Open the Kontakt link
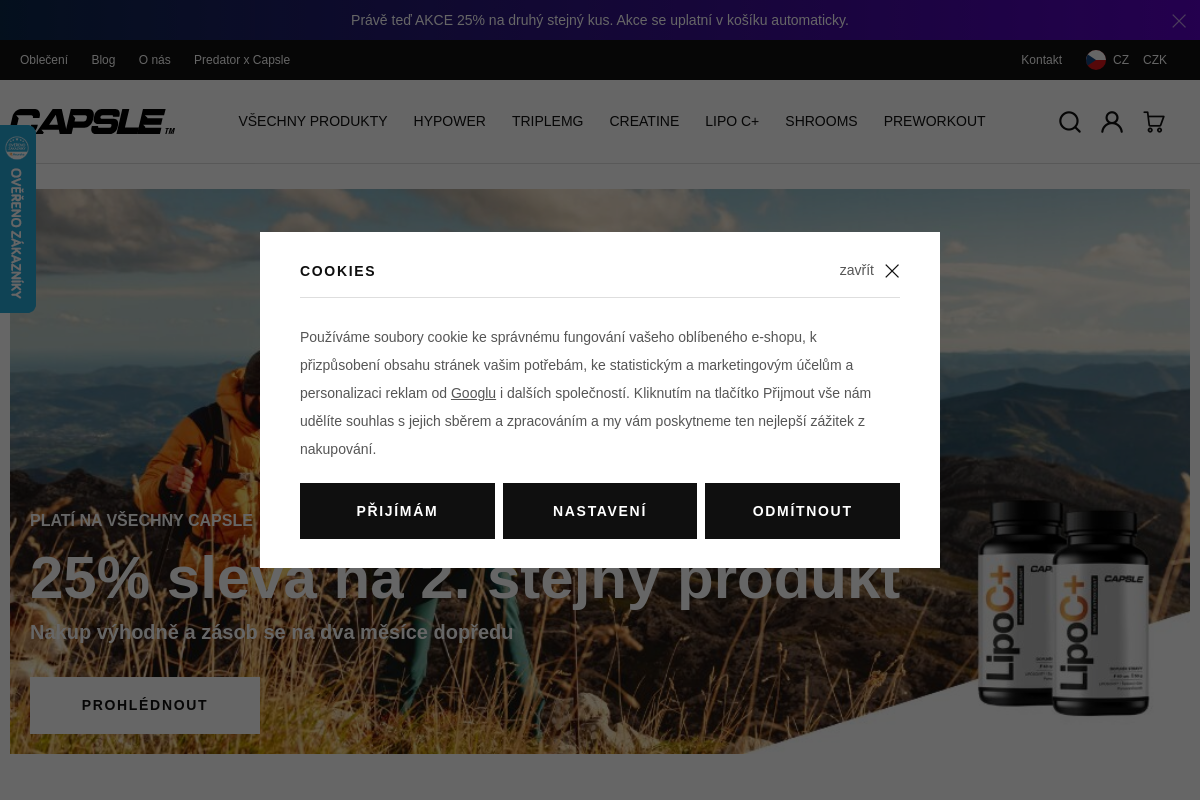Viewport: 1200px width, 800px height. click(x=1041, y=60)
